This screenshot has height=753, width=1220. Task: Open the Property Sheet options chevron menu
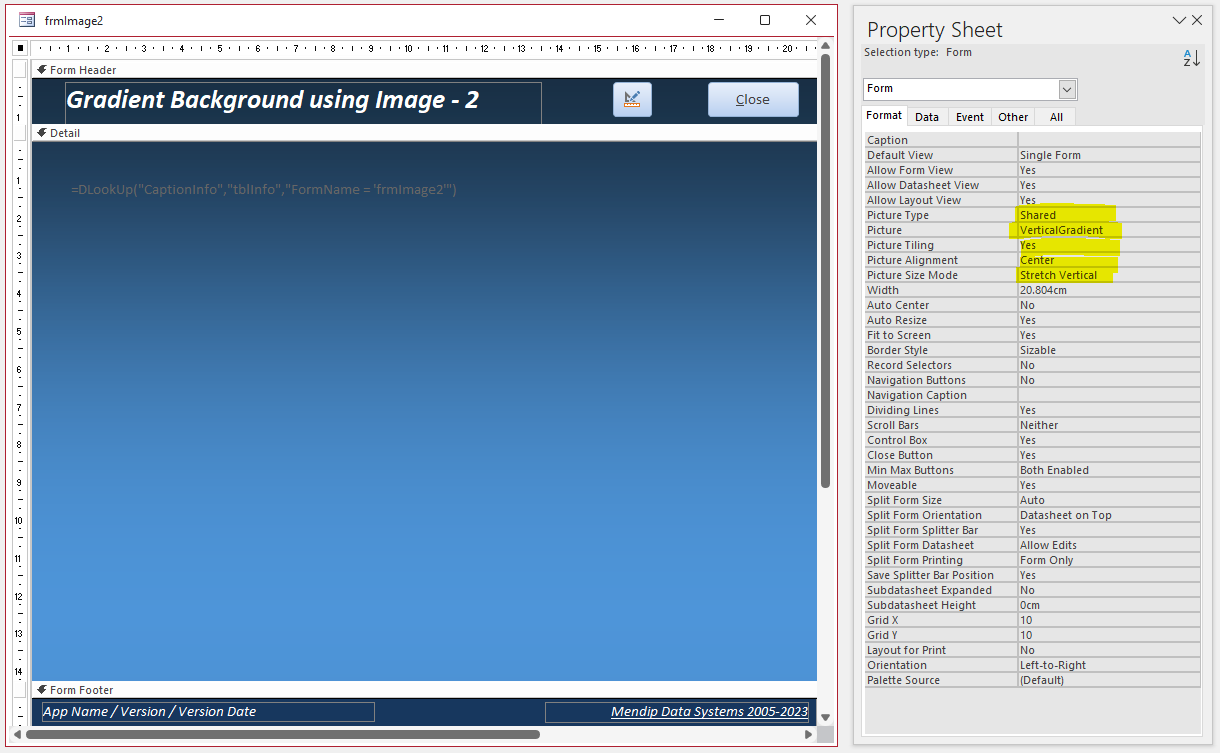[x=1178, y=20]
